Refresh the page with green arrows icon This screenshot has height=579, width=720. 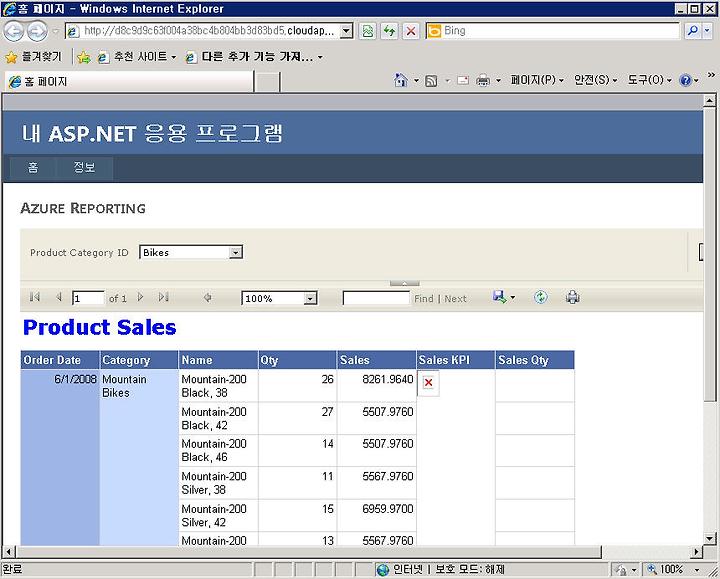pos(389,31)
